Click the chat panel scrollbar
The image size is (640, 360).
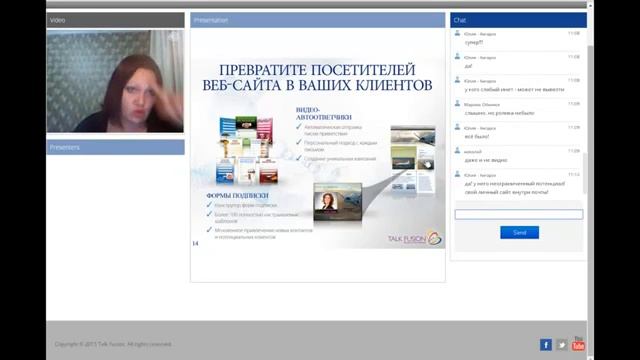(584, 173)
